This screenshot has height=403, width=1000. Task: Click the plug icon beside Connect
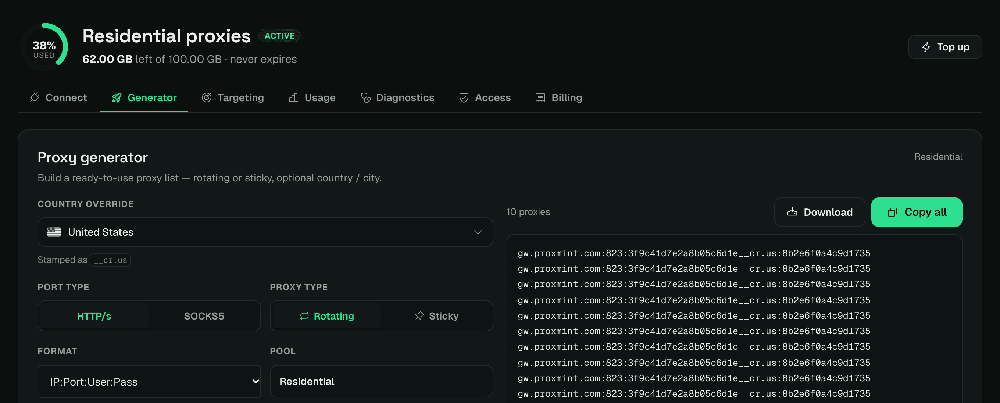35,98
